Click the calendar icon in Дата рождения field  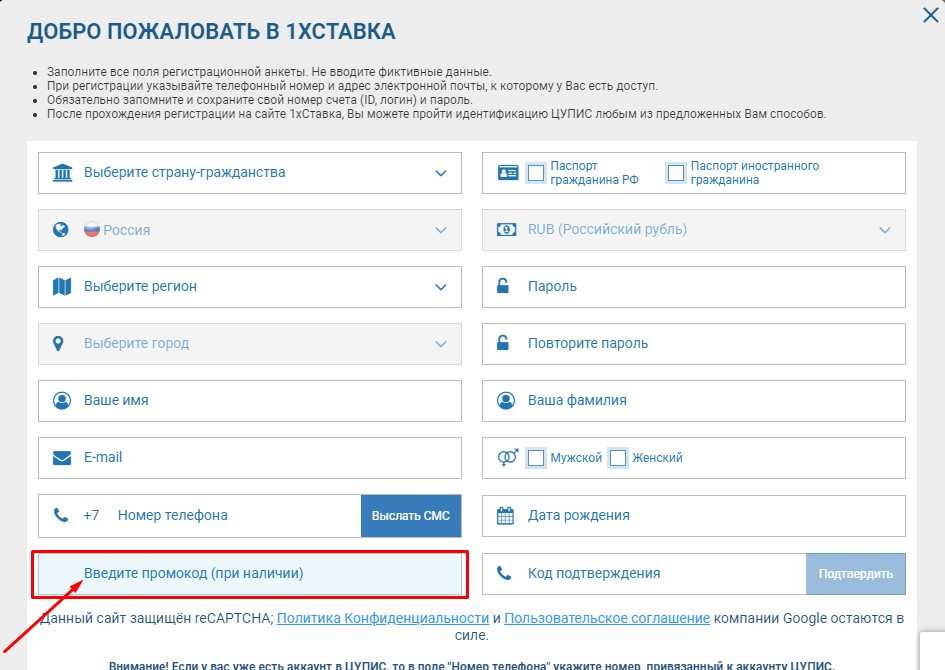508,515
